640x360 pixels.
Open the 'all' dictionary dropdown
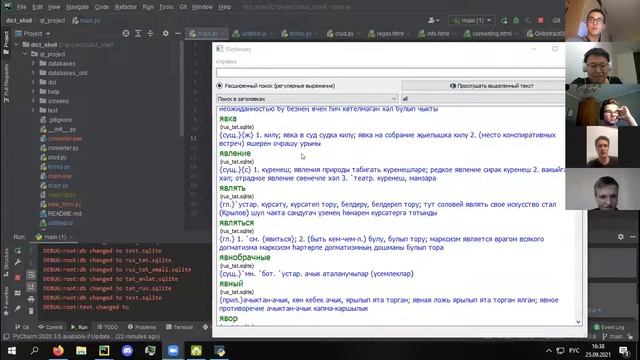[x=483, y=99]
